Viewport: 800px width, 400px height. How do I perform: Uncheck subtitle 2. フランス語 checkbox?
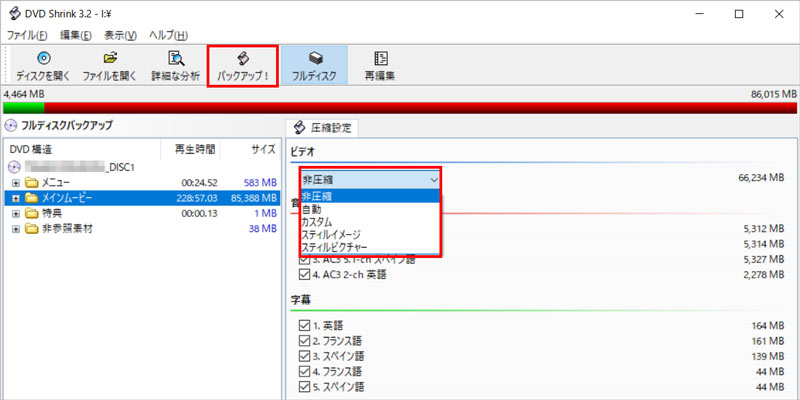click(305, 341)
